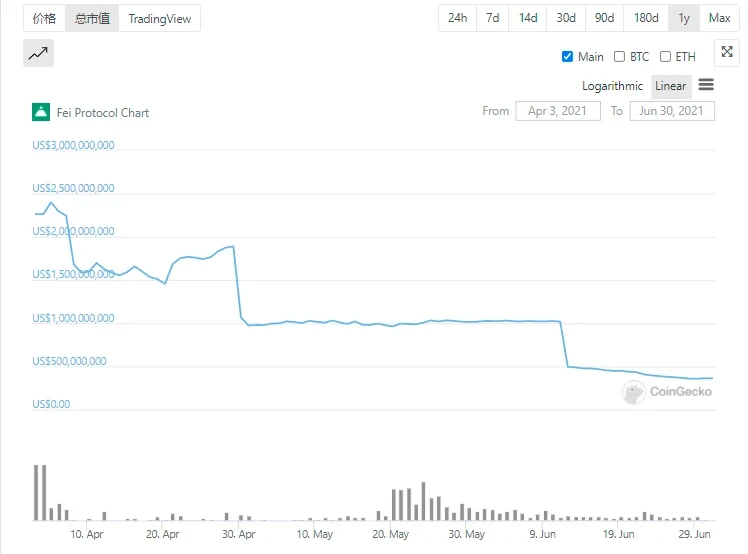Click the line chart type icon
748x554 pixels.
38,54
